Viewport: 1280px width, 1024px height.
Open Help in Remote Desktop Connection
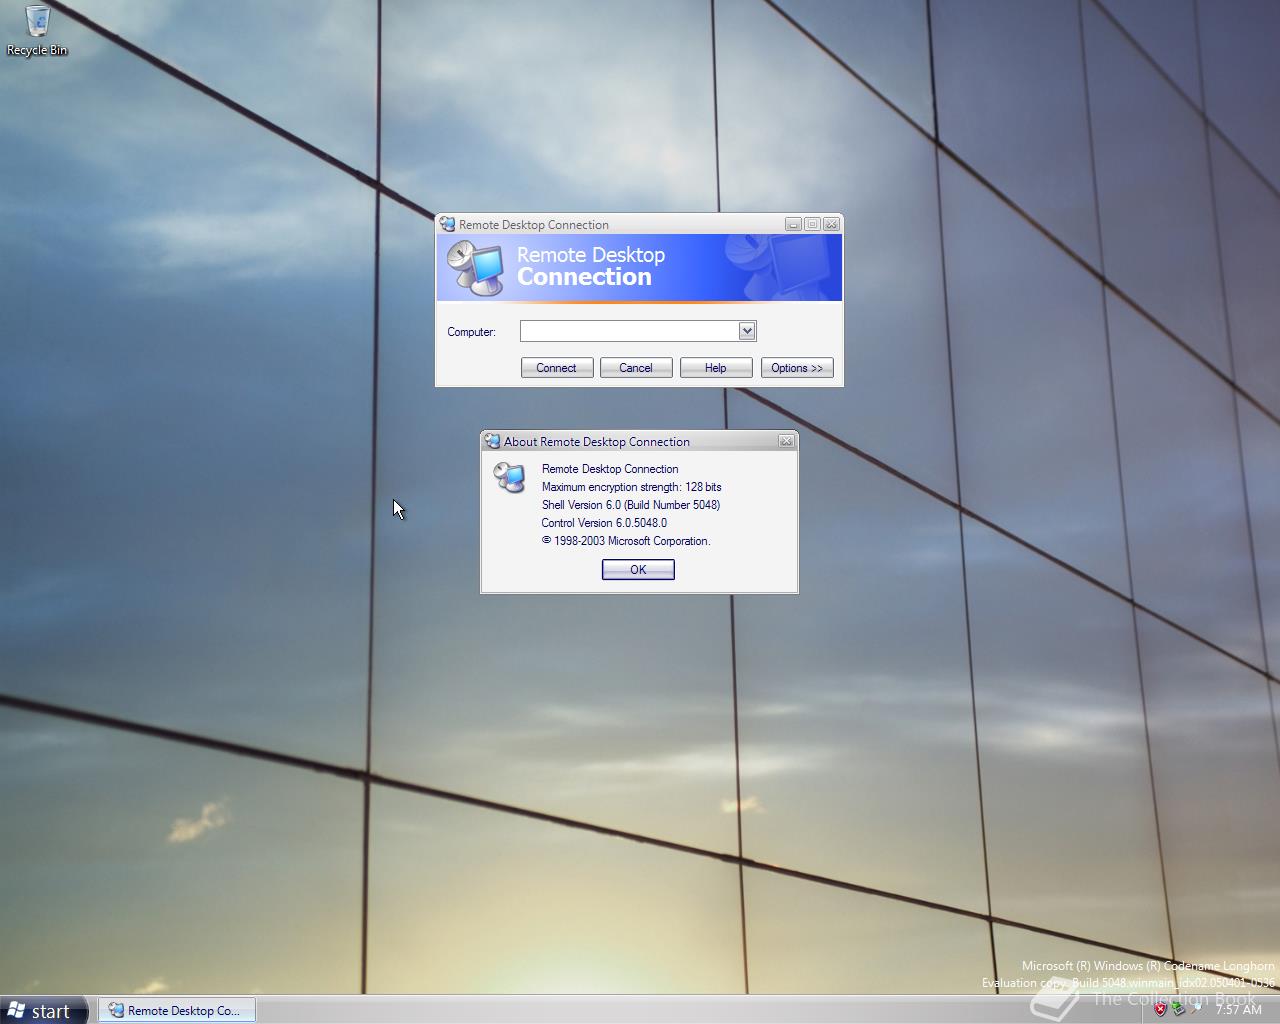(x=716, y=368)
